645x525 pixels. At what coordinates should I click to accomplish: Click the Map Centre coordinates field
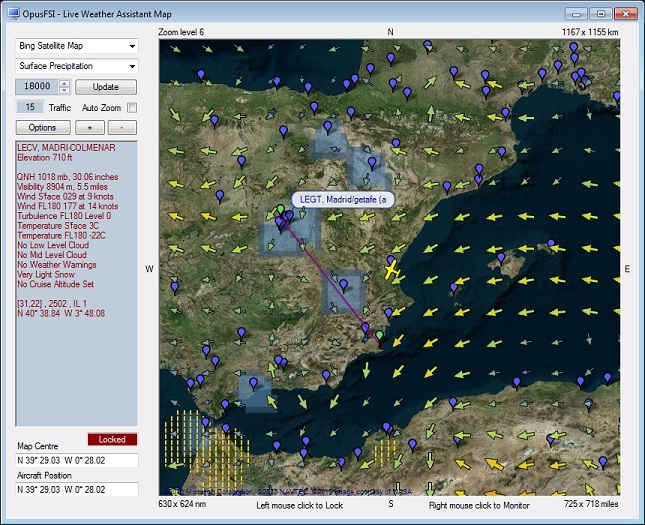click(x=77, y=460)
